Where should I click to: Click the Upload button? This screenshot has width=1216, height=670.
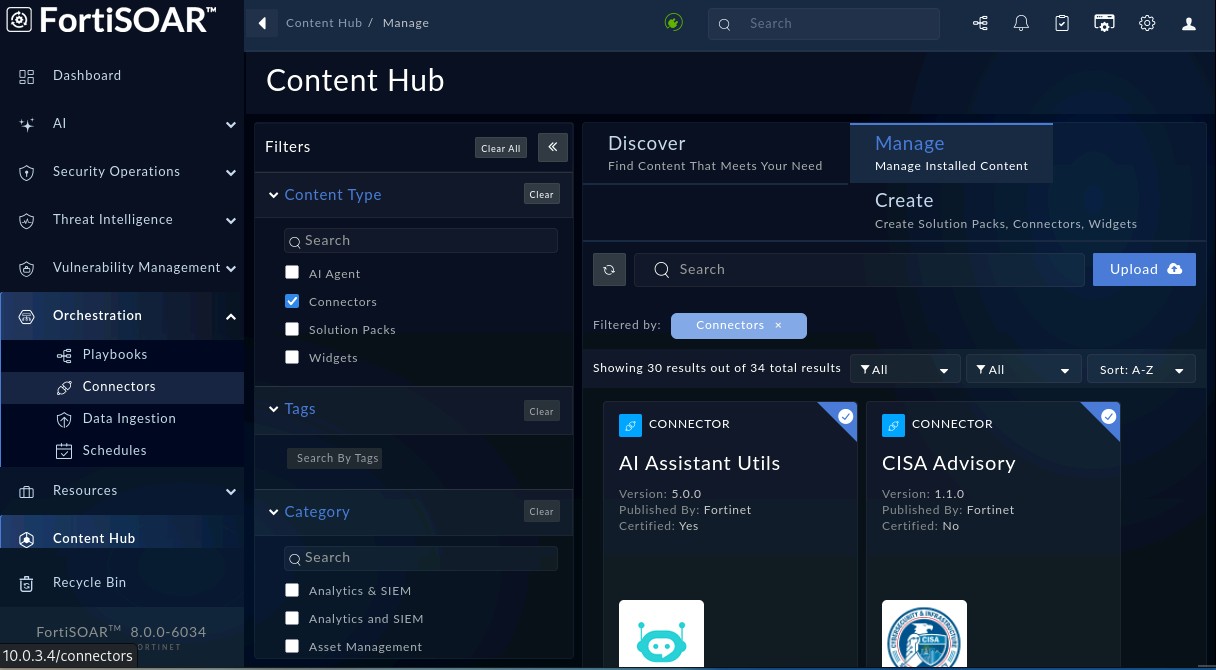1144,269
